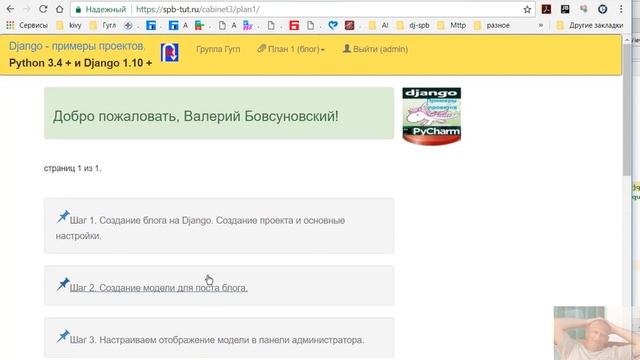Screen dimensions: 640x360
Task: Click the secure 'Надежный' lock indicator
Action: pyautogui.click(x=101, y=9)
